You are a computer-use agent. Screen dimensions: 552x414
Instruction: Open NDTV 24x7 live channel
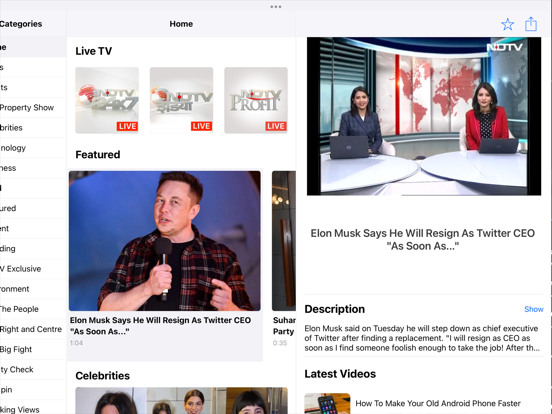click(x=107, y=100)
